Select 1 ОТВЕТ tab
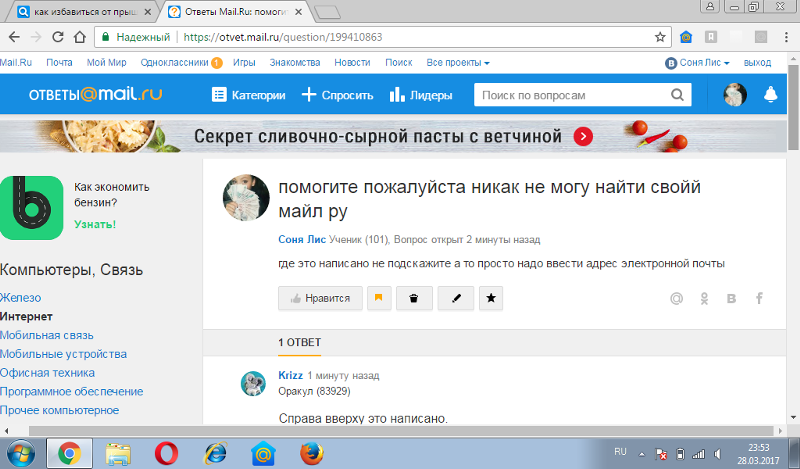 [x=299, y=342]
